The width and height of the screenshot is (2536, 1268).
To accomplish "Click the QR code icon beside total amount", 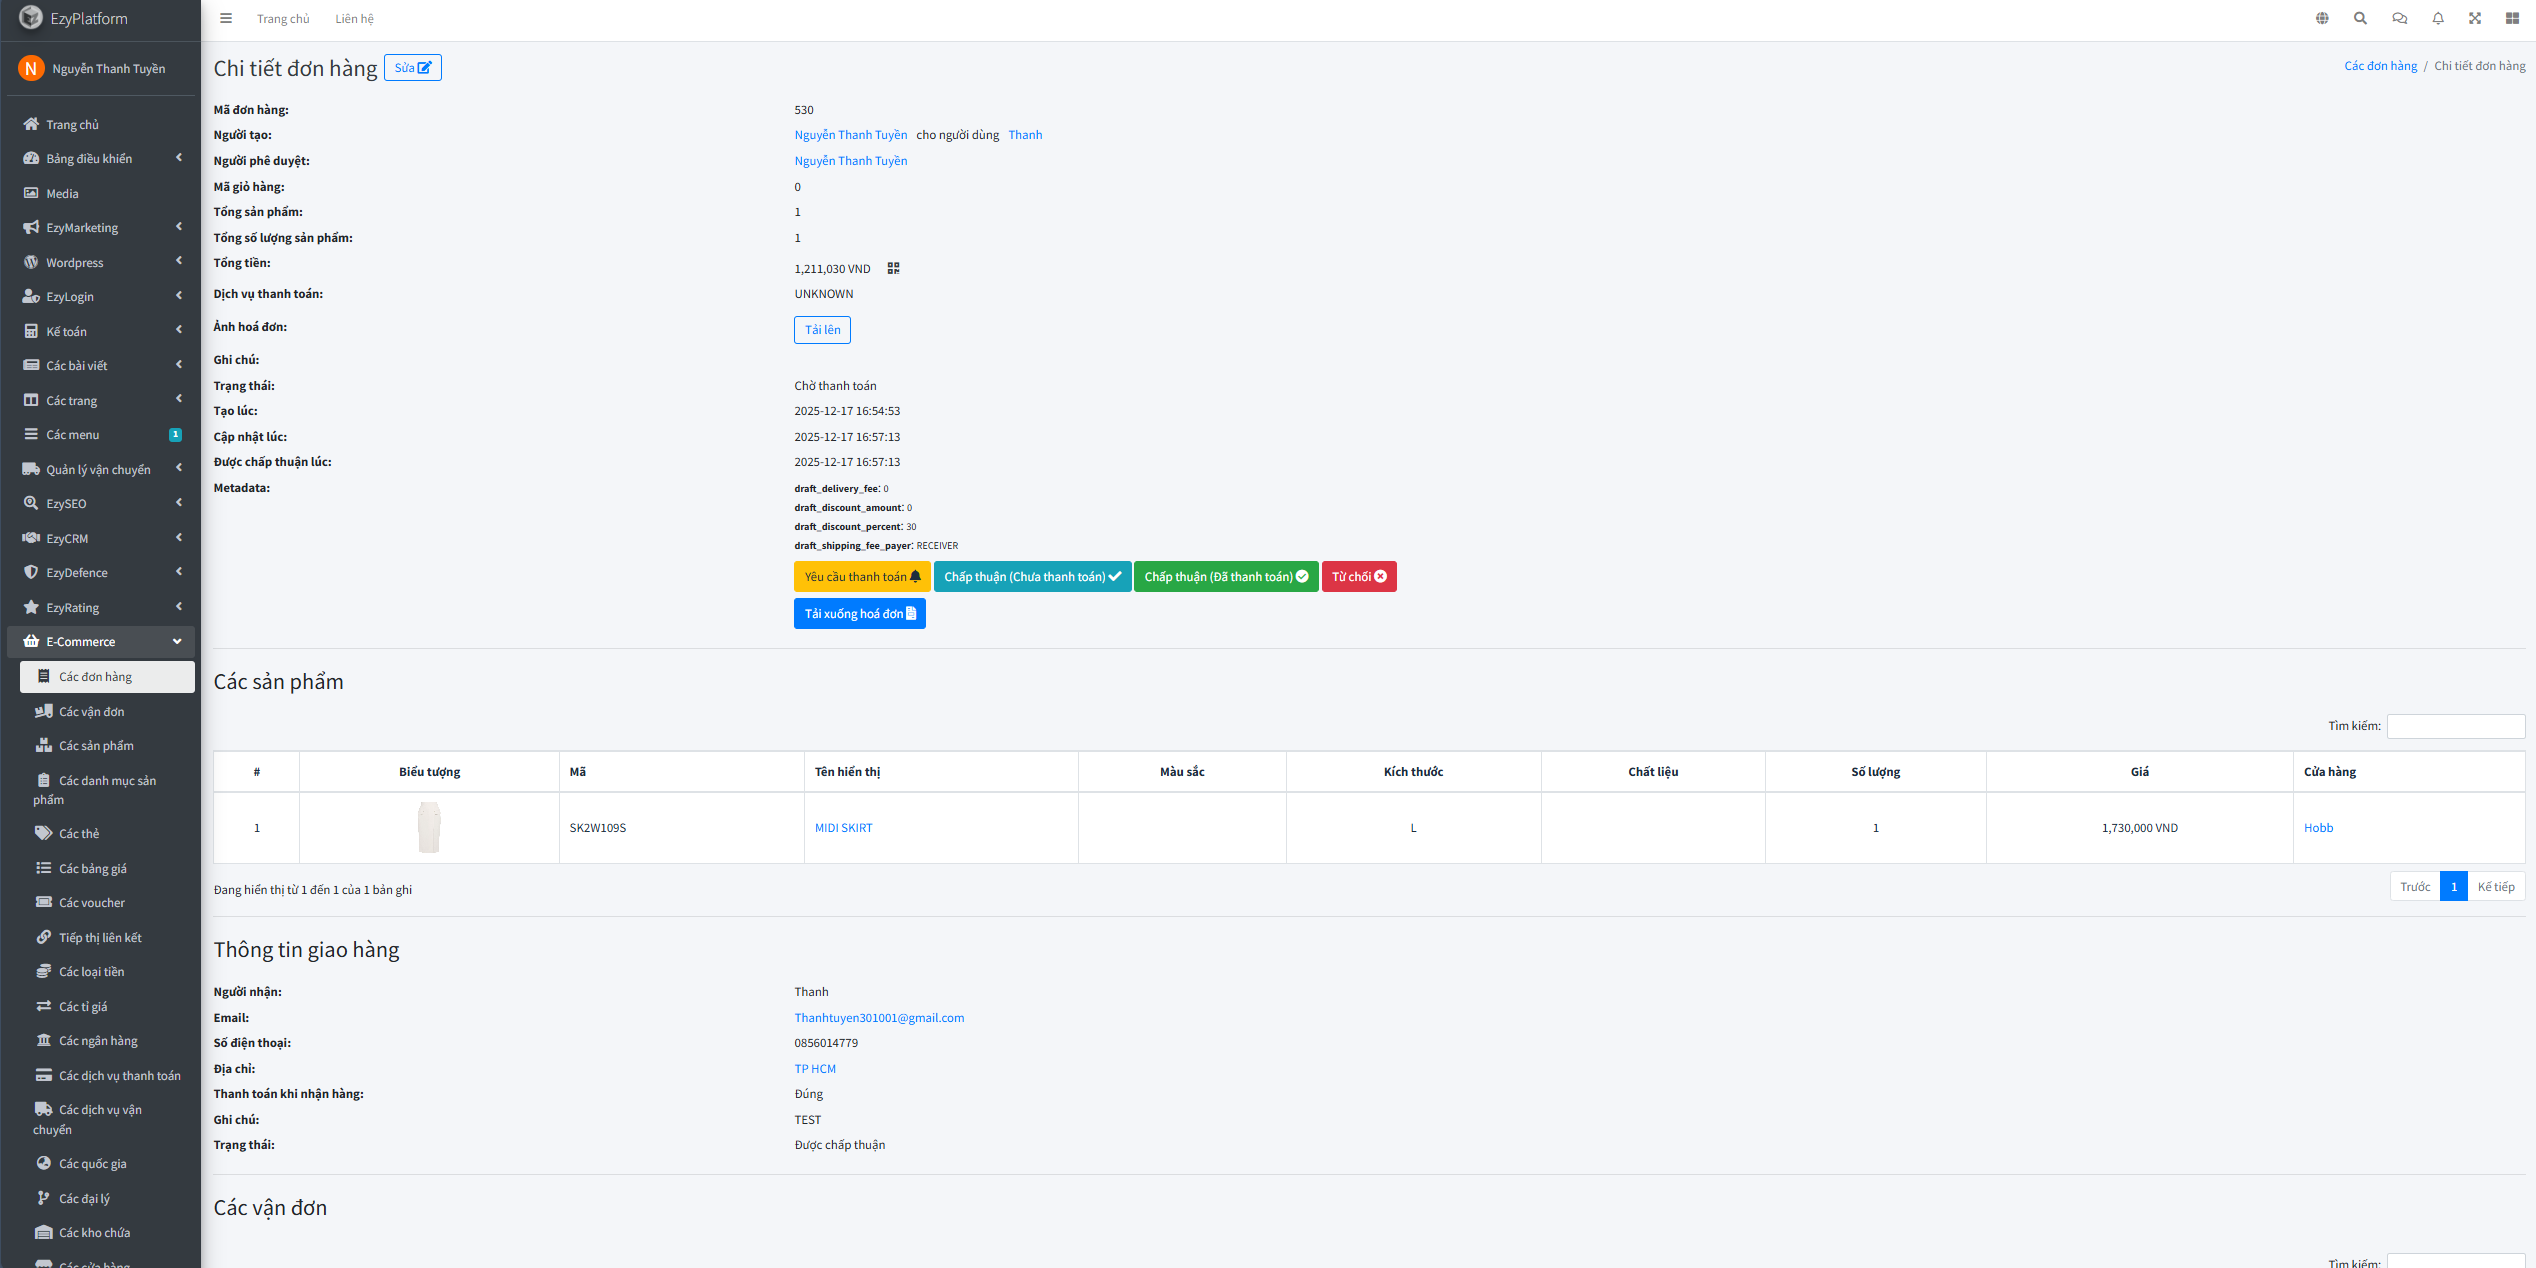I will tap(893, 268).
